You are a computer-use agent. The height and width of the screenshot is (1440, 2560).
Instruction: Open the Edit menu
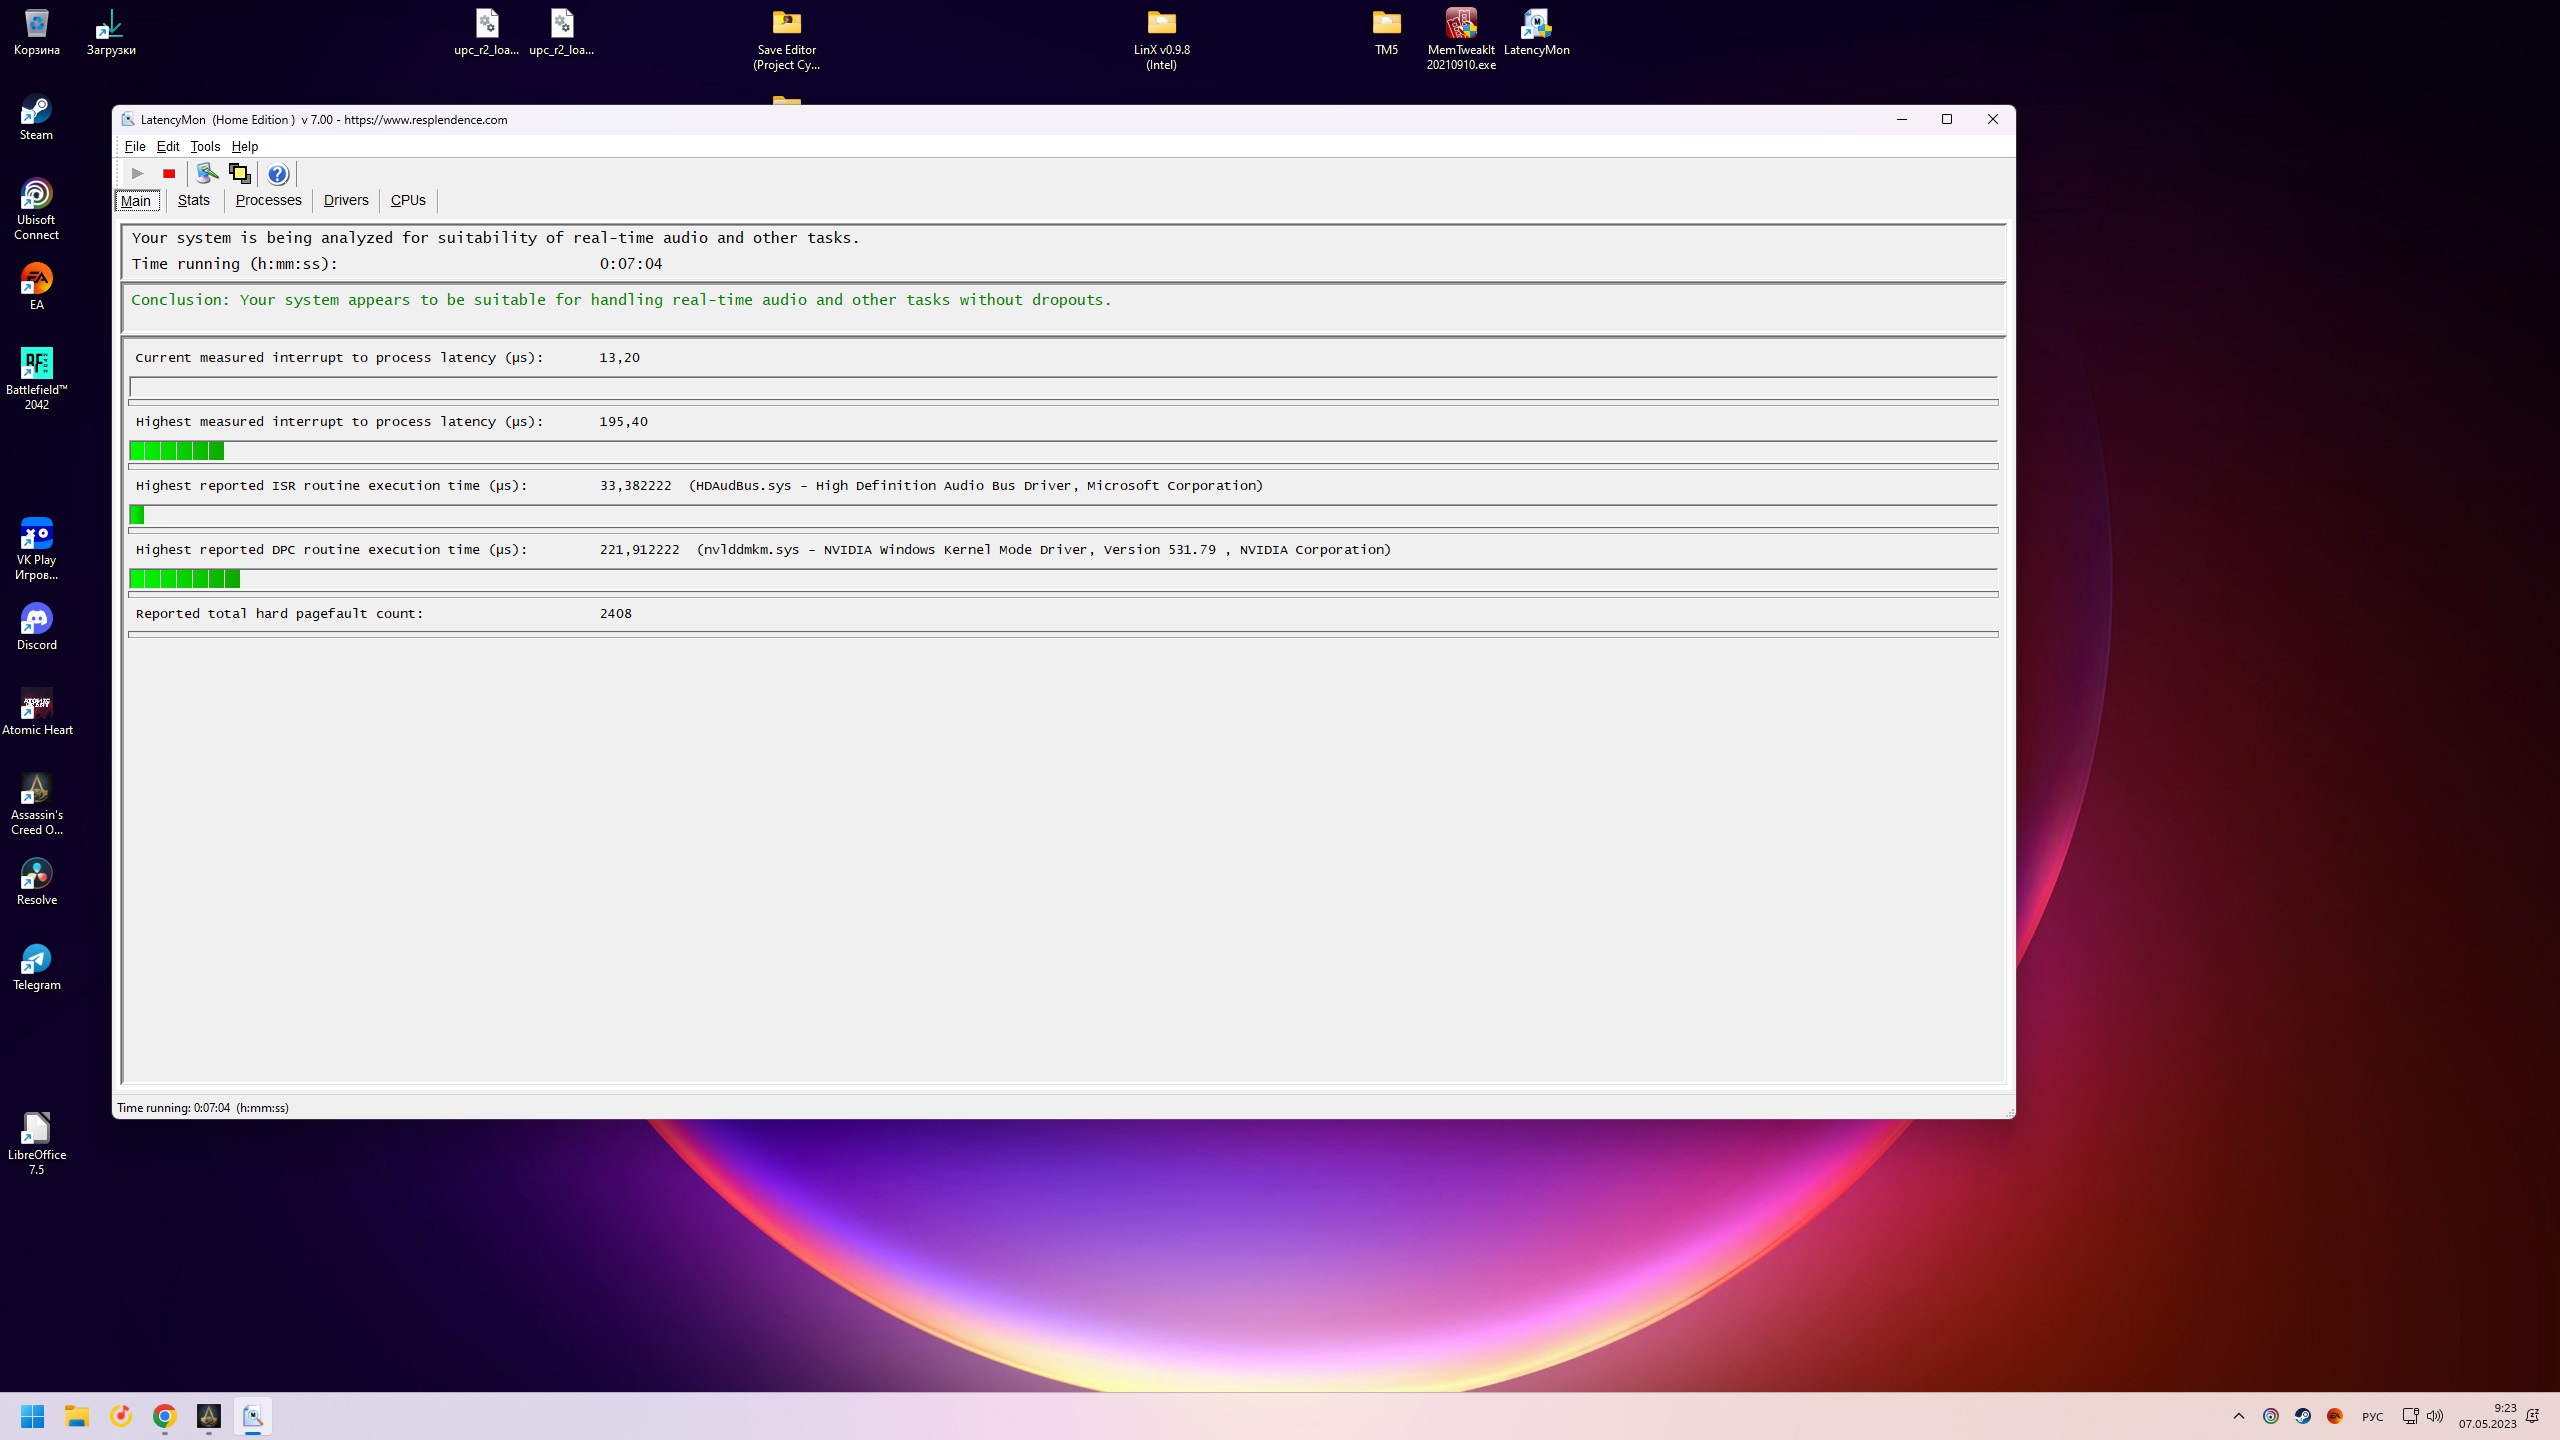168,146
